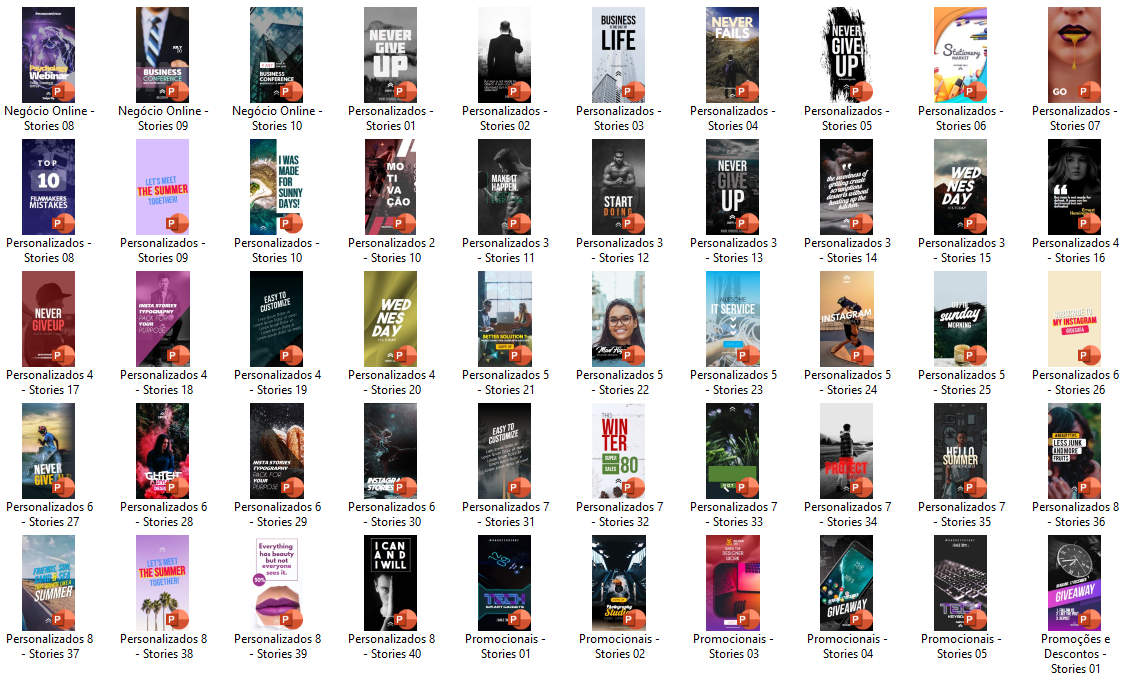The height and width of the screenshot is (677, 1127).
Task: Select the Personalizados 6 - Stories 28 file
Action: coord(162,451)
